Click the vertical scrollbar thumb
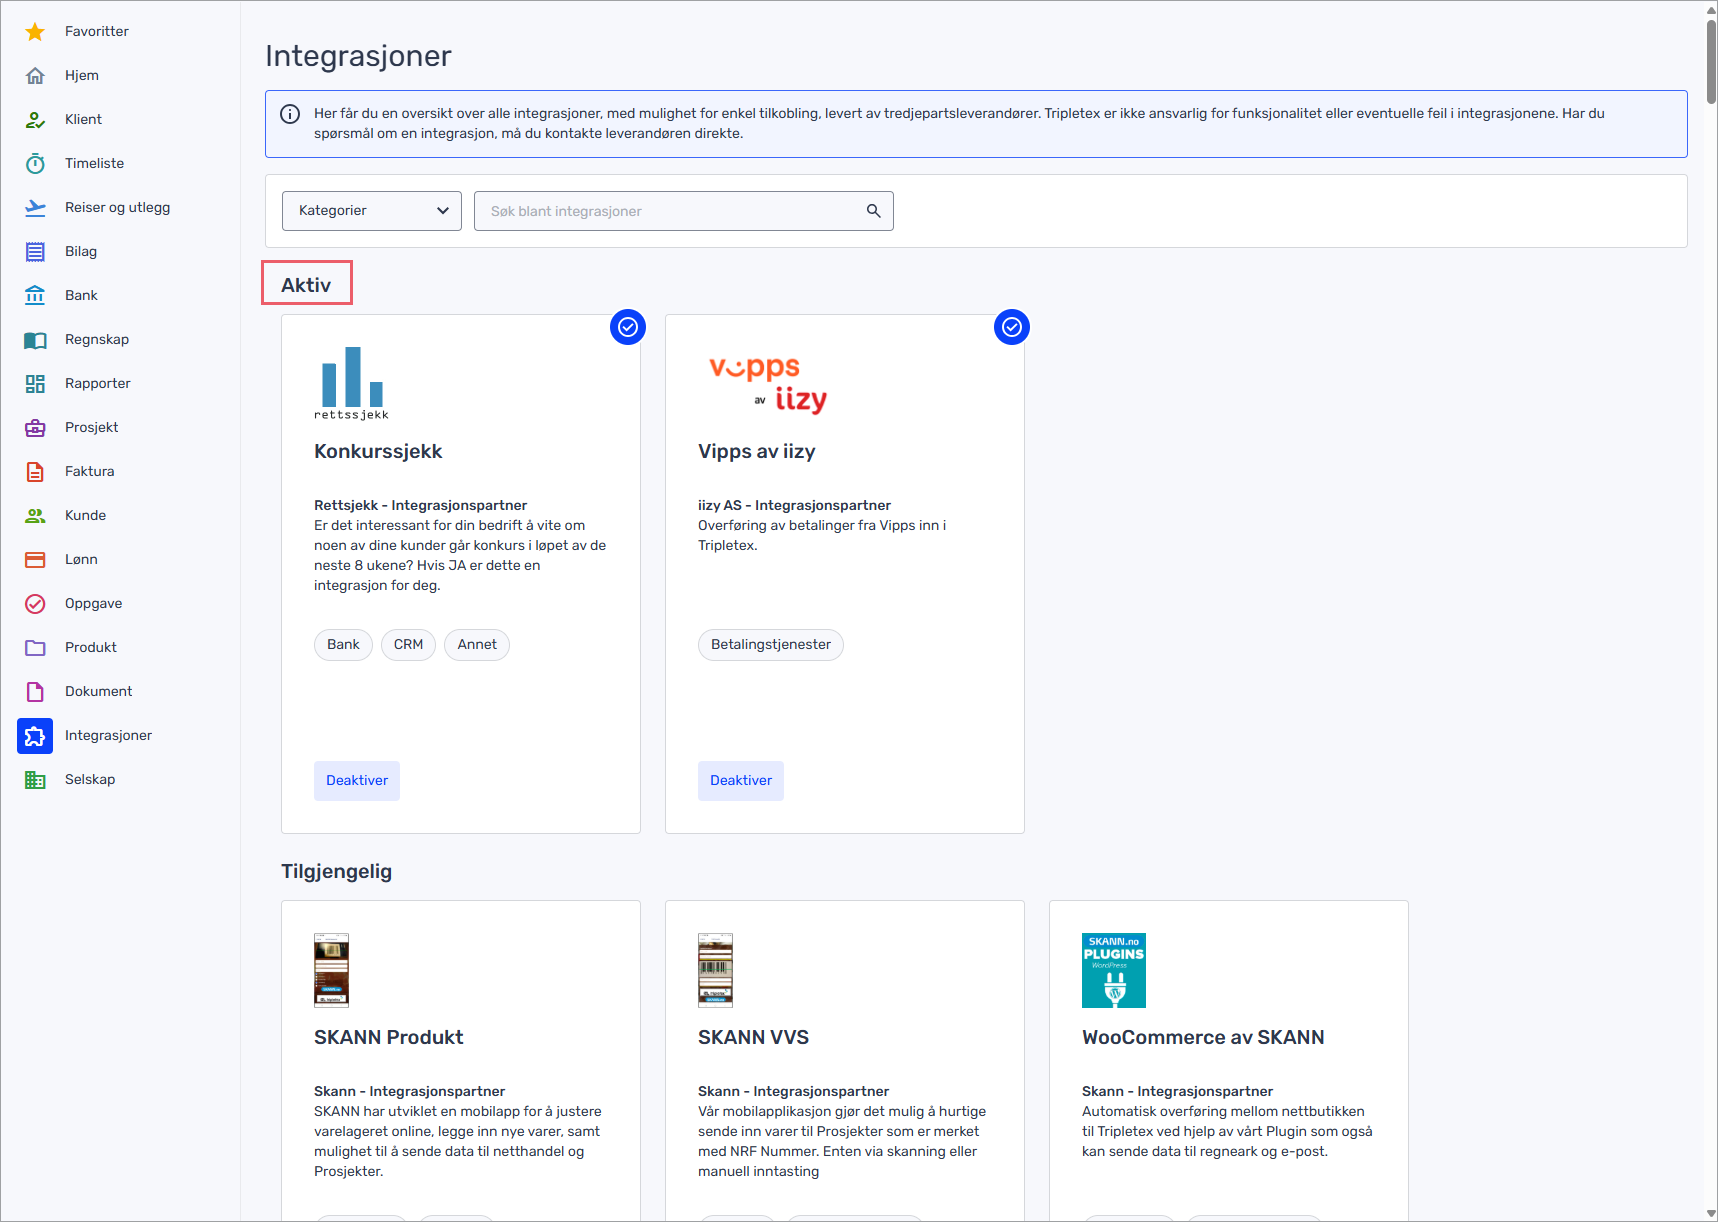 click(1711, 60)
